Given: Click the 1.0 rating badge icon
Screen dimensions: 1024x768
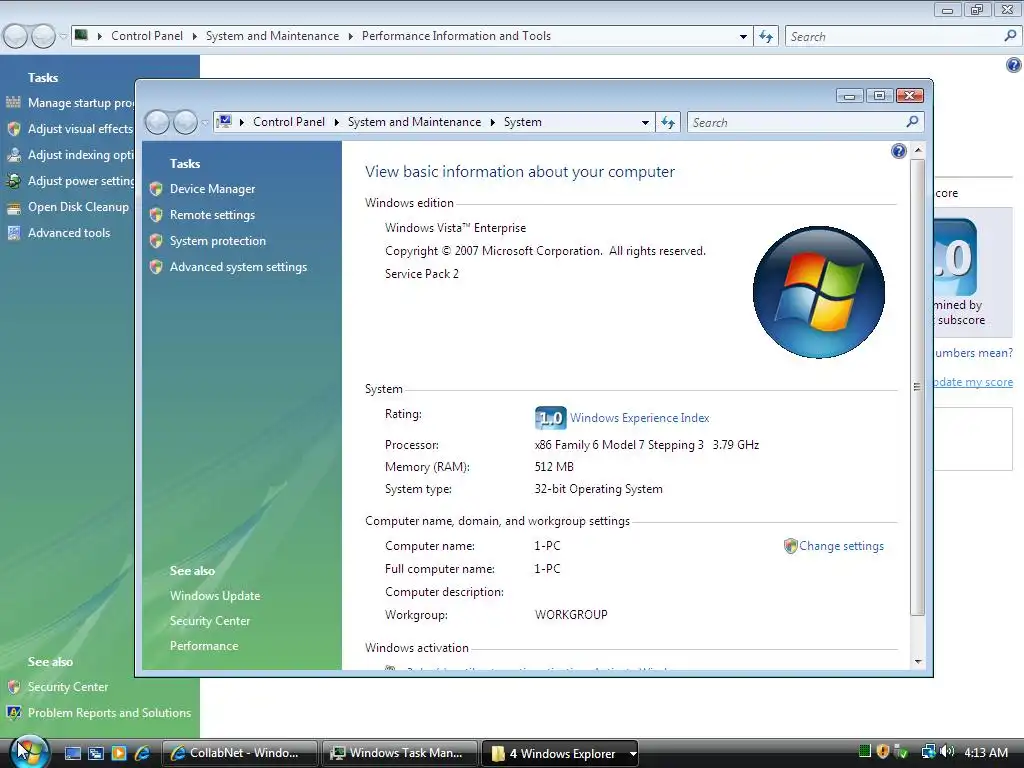Looking at the screenshot, I should coord(550,418).
